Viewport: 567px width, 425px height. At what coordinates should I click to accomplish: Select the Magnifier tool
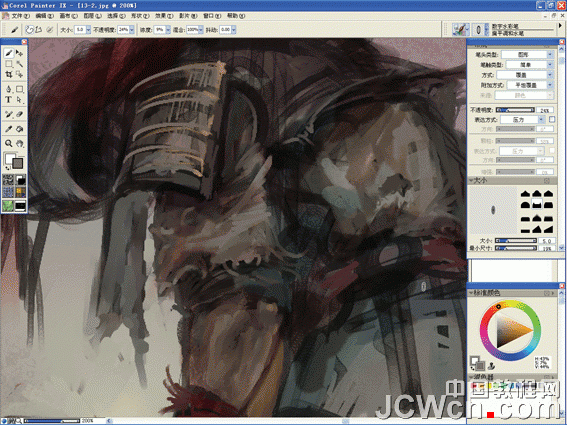point(9,143)
